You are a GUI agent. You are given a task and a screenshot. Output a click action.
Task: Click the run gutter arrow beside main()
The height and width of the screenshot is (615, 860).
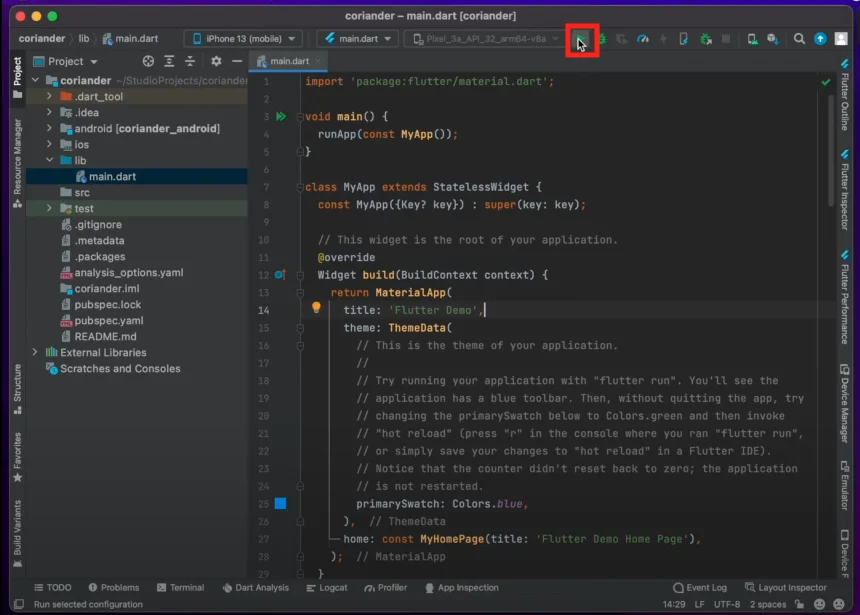point(281,117)
